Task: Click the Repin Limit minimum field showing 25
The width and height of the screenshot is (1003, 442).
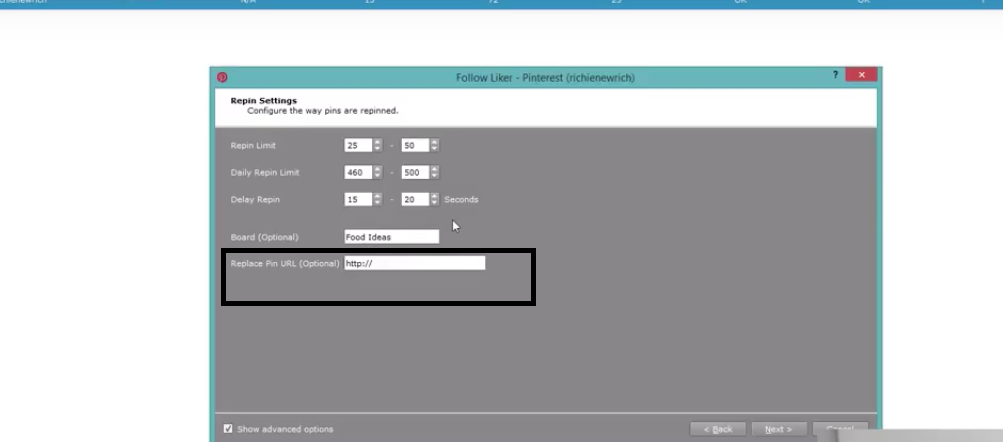Action: (x=358, y=146)
